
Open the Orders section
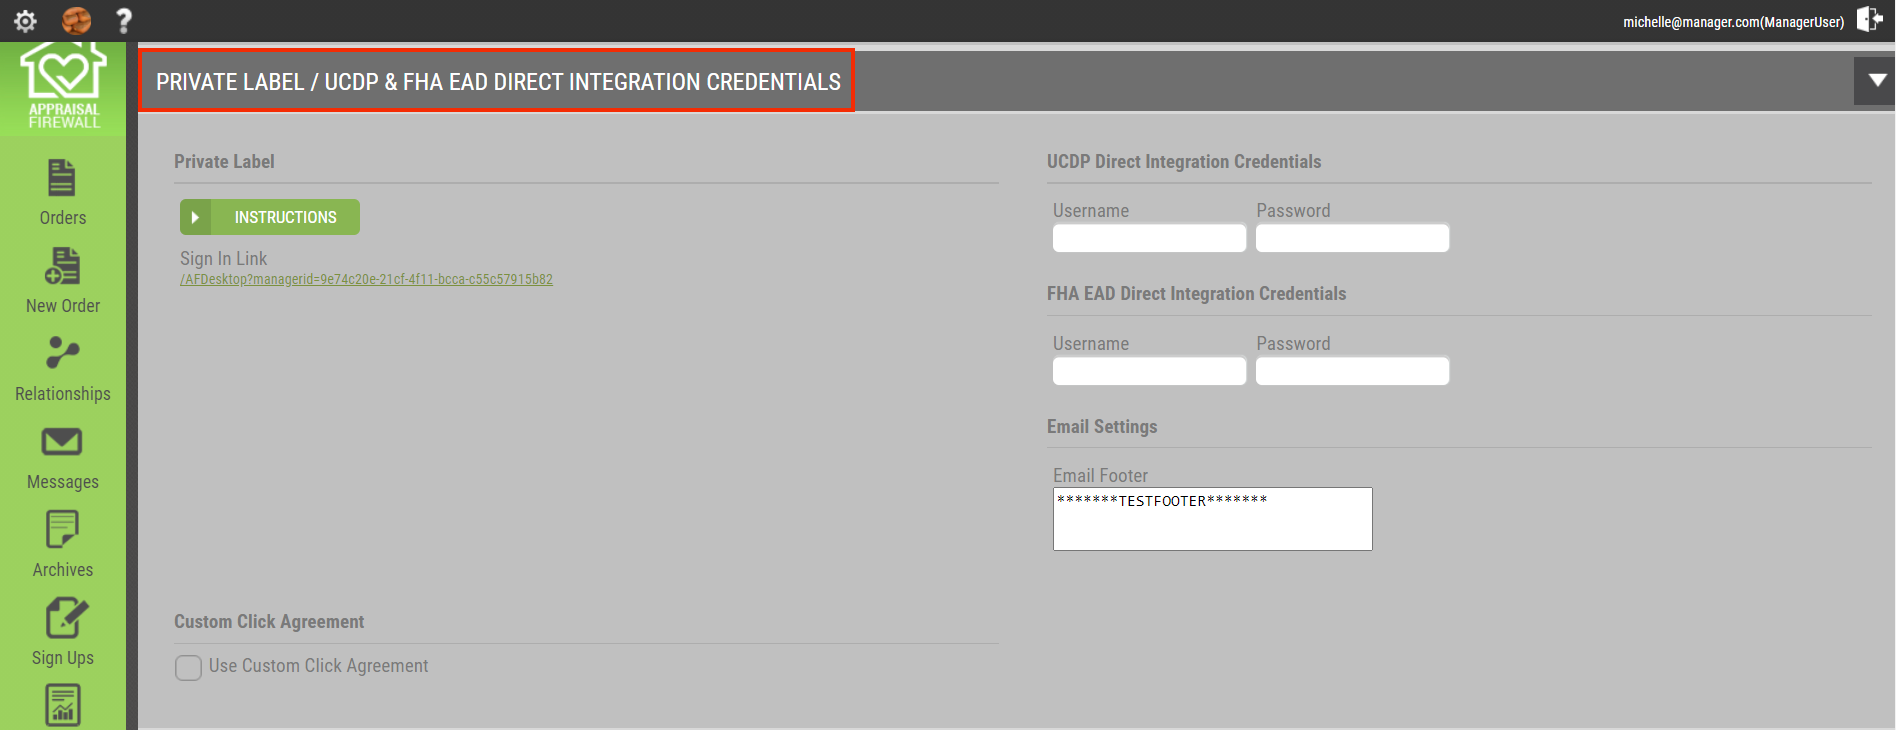tap(63, 193)
